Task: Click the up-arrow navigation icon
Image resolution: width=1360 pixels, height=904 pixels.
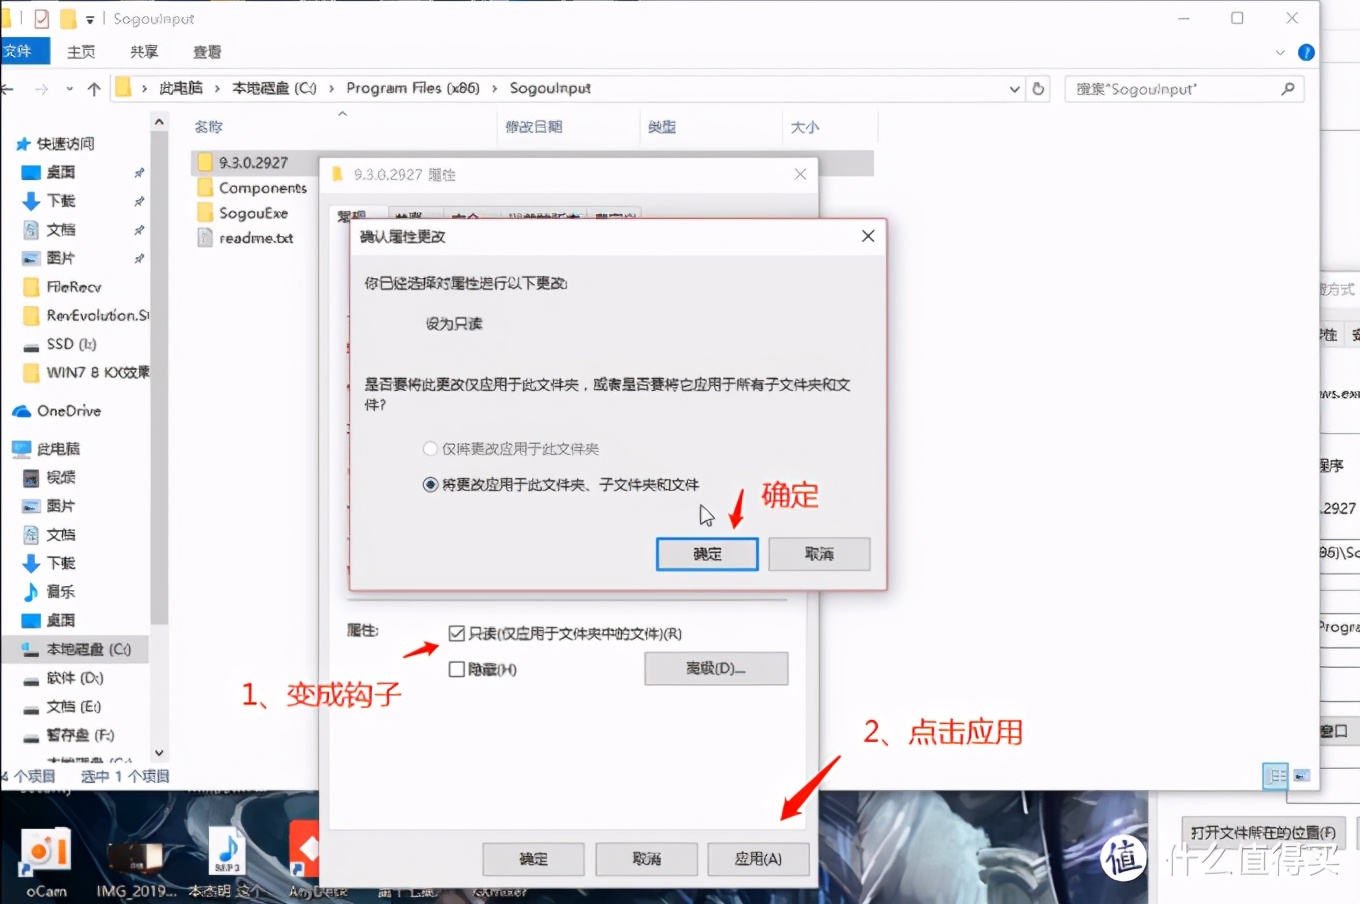Action: click(x=93, y=88)
